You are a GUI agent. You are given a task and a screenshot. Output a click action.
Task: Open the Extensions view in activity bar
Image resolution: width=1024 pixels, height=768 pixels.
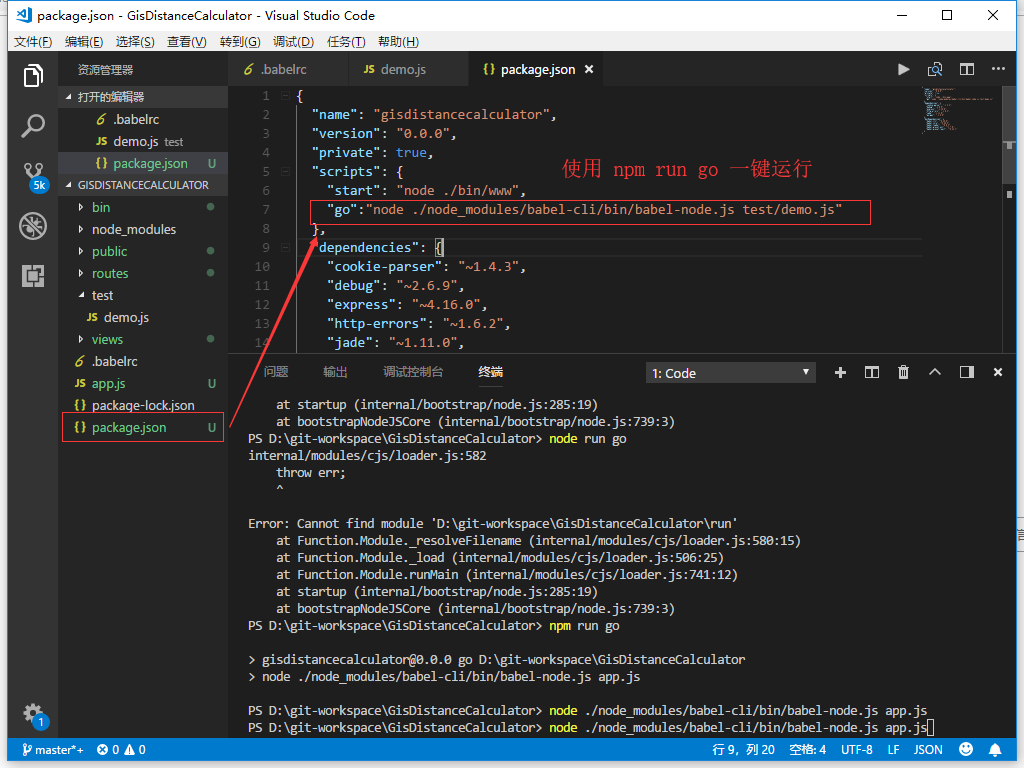point(33,276)
